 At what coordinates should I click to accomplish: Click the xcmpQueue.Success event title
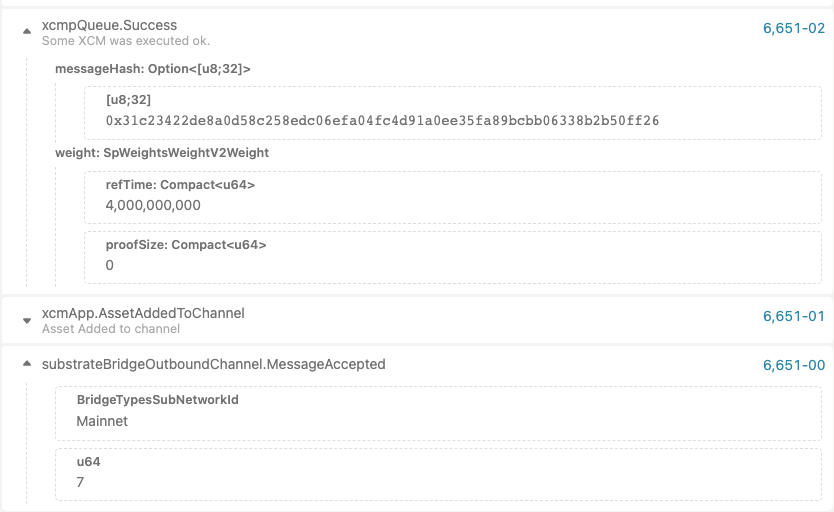pos(110,25)
